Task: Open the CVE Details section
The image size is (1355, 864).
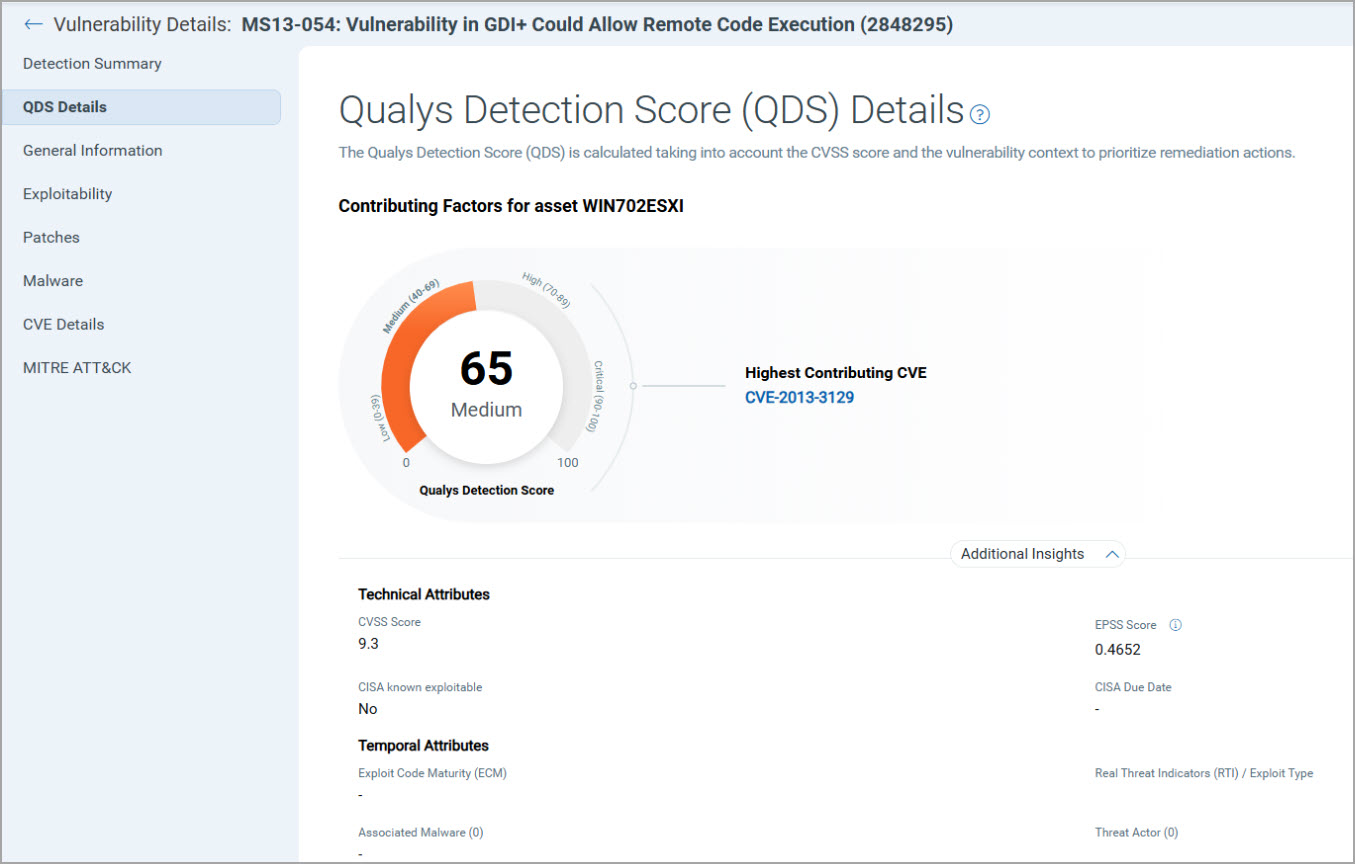Action: click(x=64, y=325)
